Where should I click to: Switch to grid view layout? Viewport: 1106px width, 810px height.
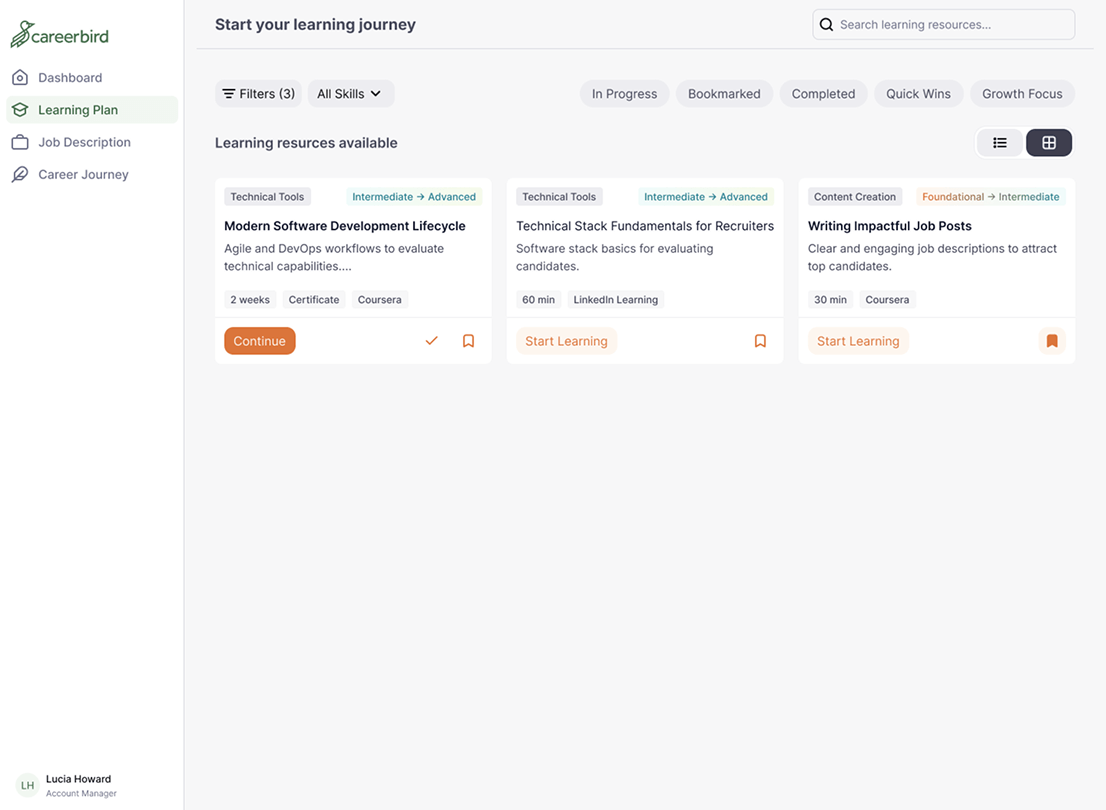pos(1048,142)
